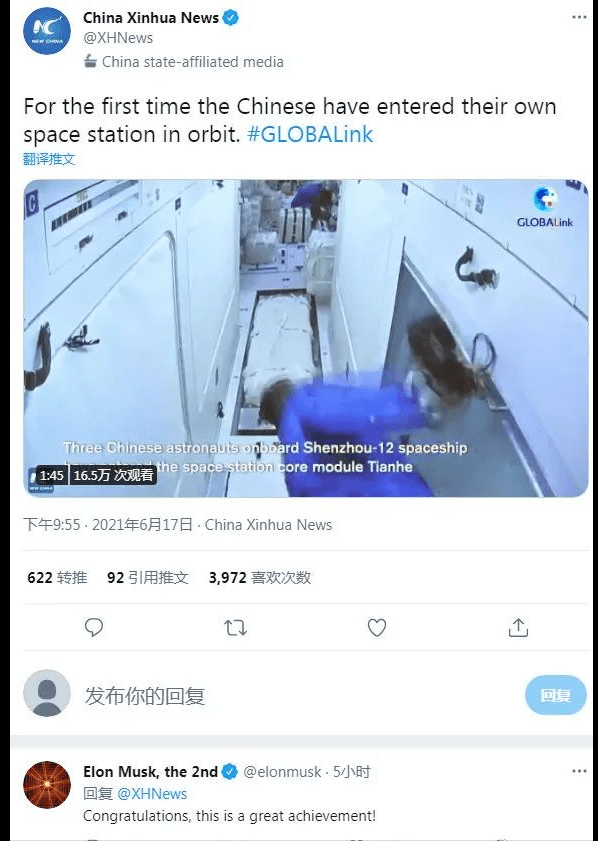
Task: Click the blue verified badge next to China Xinhua News
Action: click(231, 18)
